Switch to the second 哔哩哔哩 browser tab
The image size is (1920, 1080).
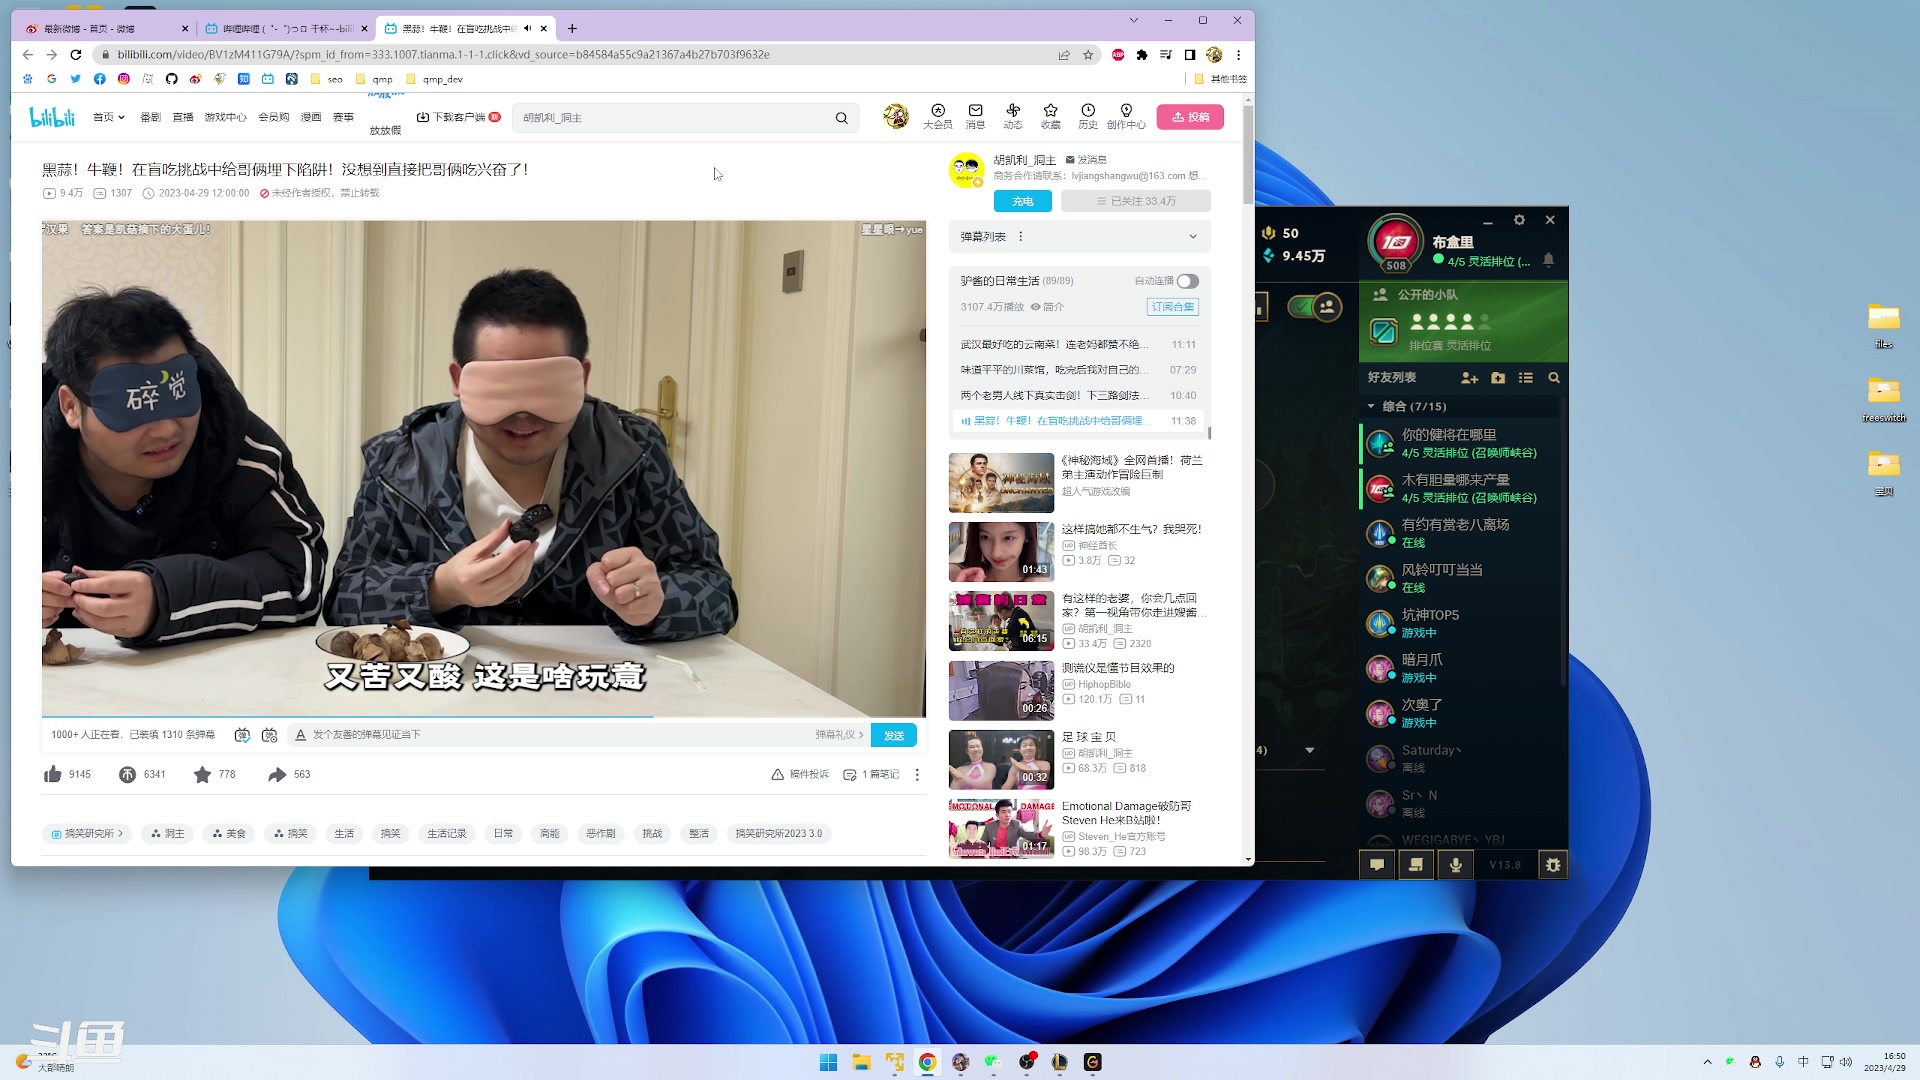point(285,29)
